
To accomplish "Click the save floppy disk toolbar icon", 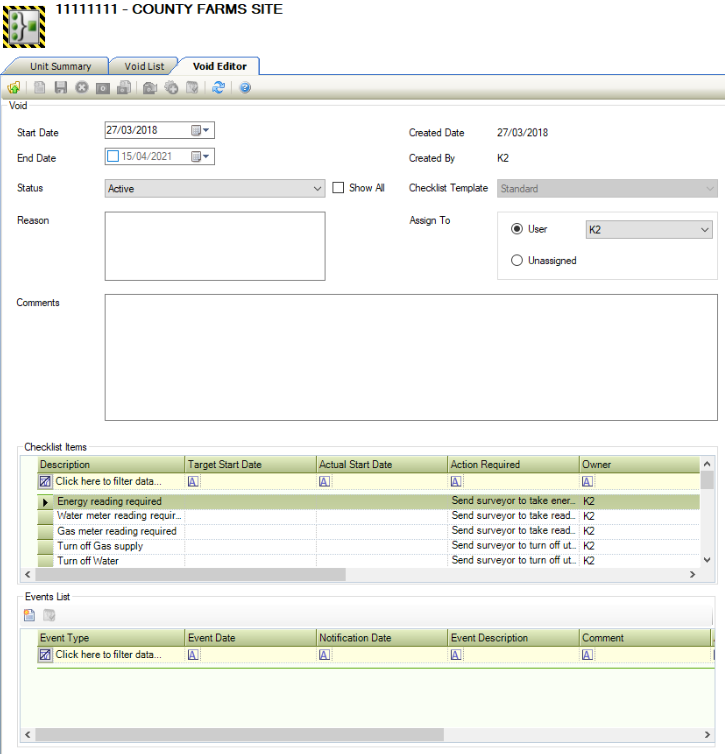I will point(60,88).
